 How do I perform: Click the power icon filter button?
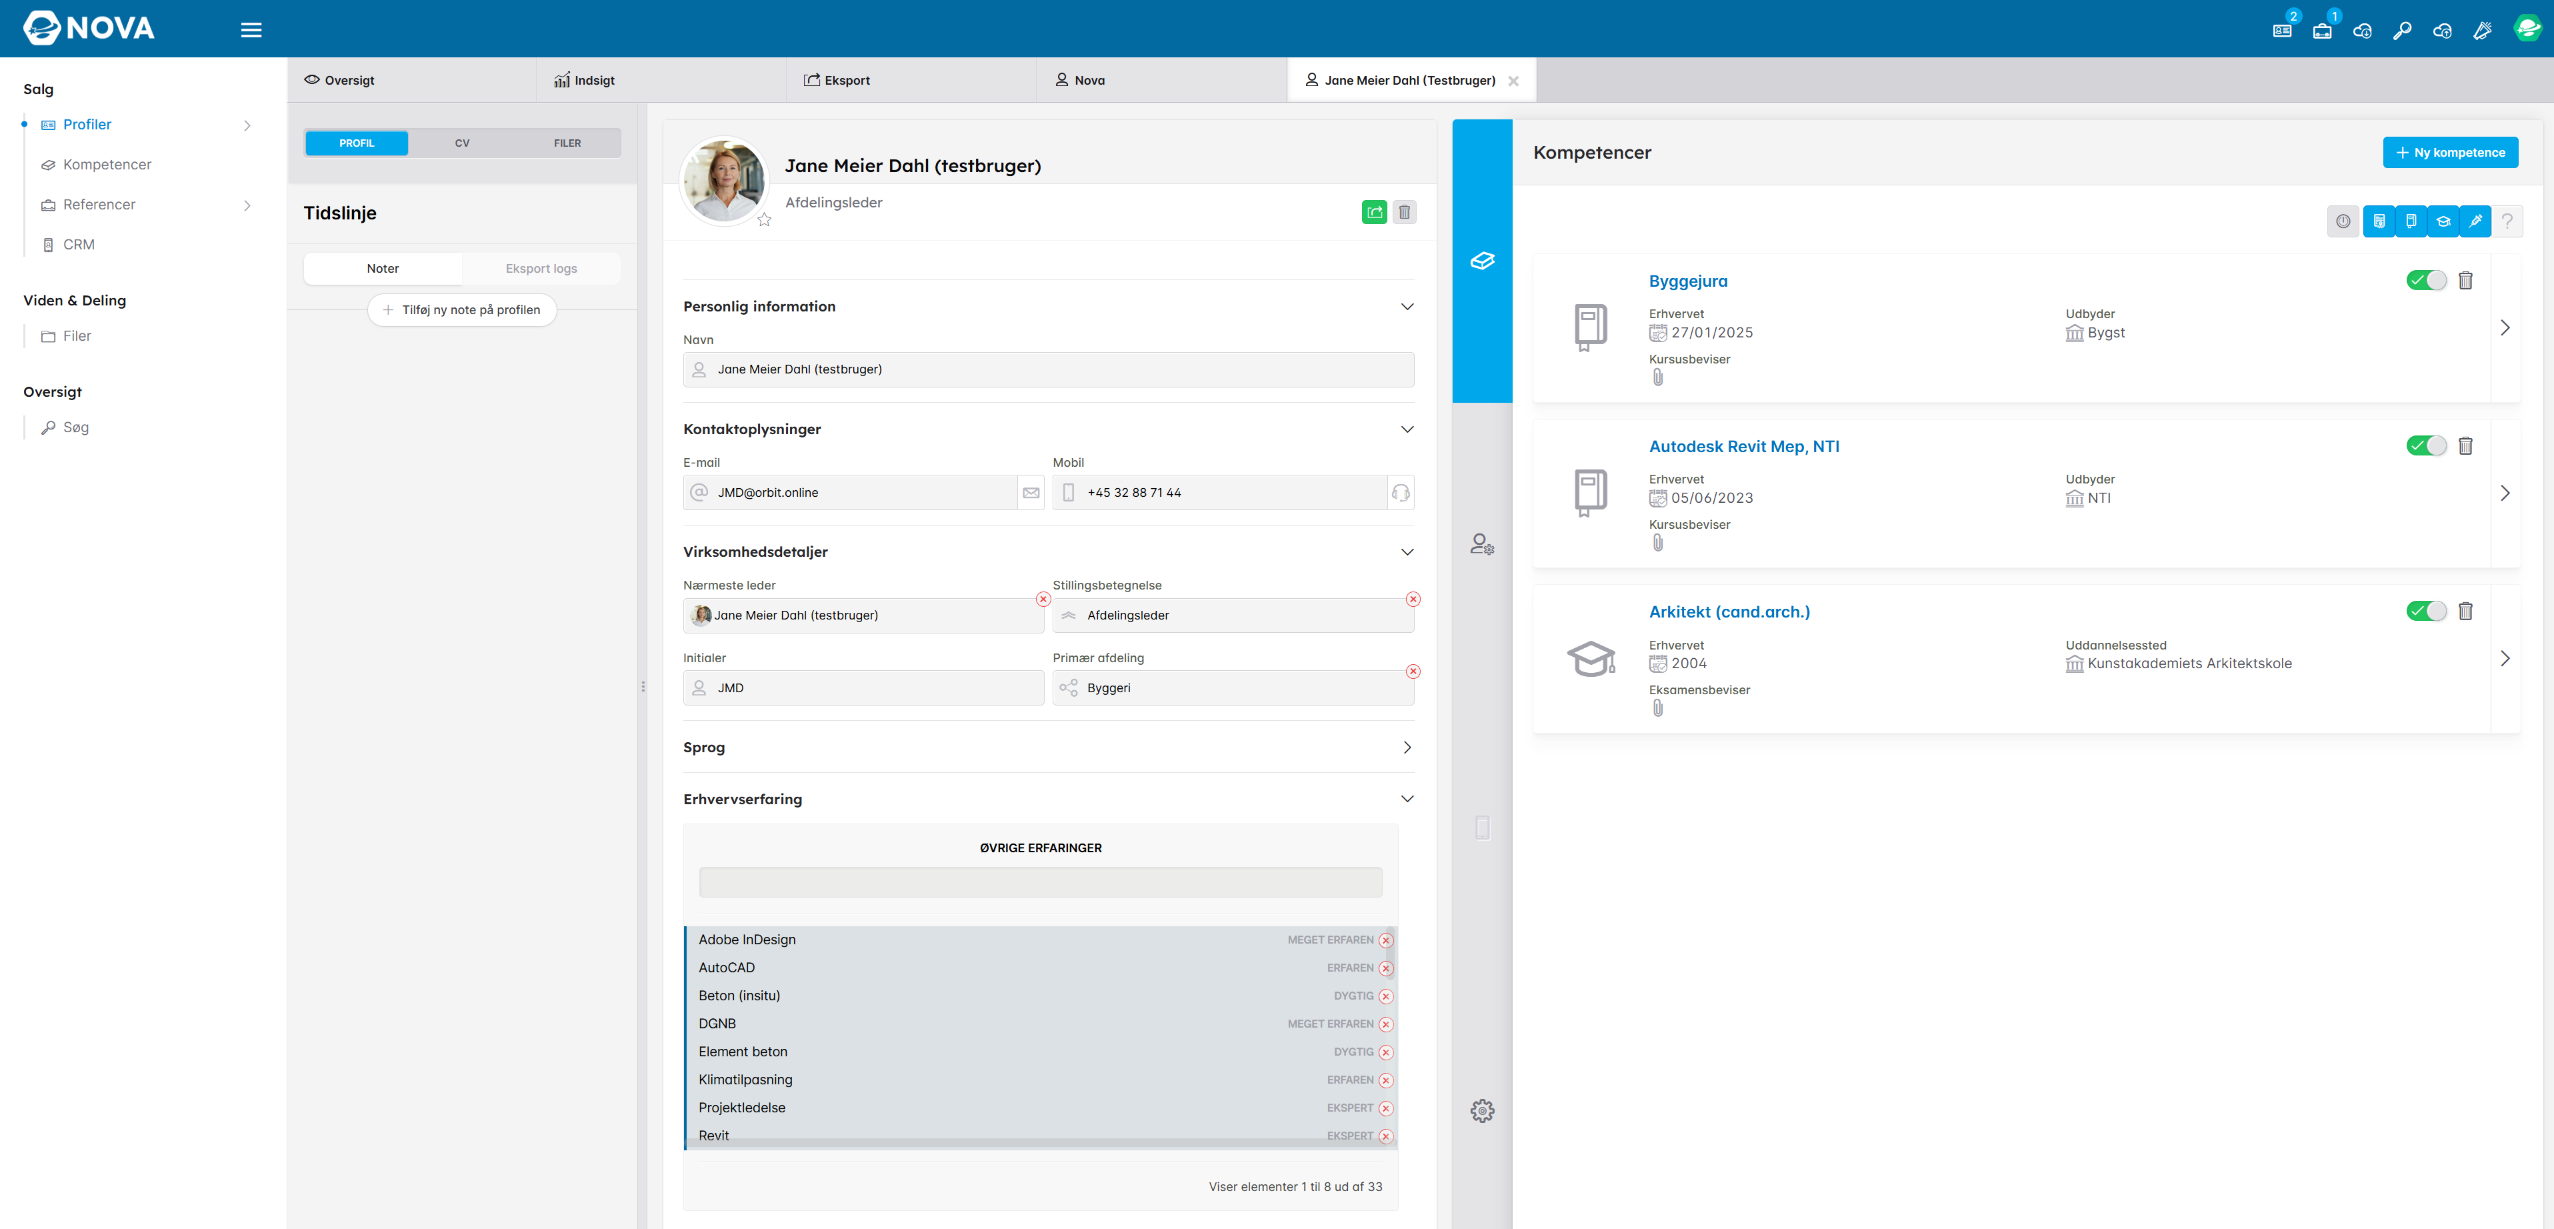(x=2343, y=221)
